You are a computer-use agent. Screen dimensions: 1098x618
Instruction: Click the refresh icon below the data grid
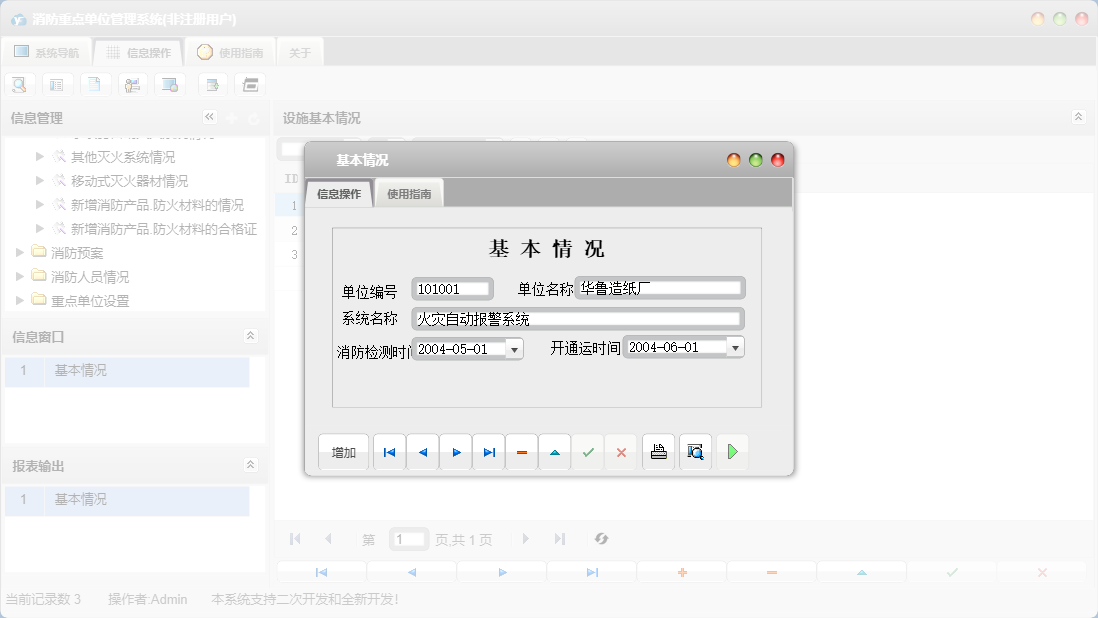pos(601,538)
